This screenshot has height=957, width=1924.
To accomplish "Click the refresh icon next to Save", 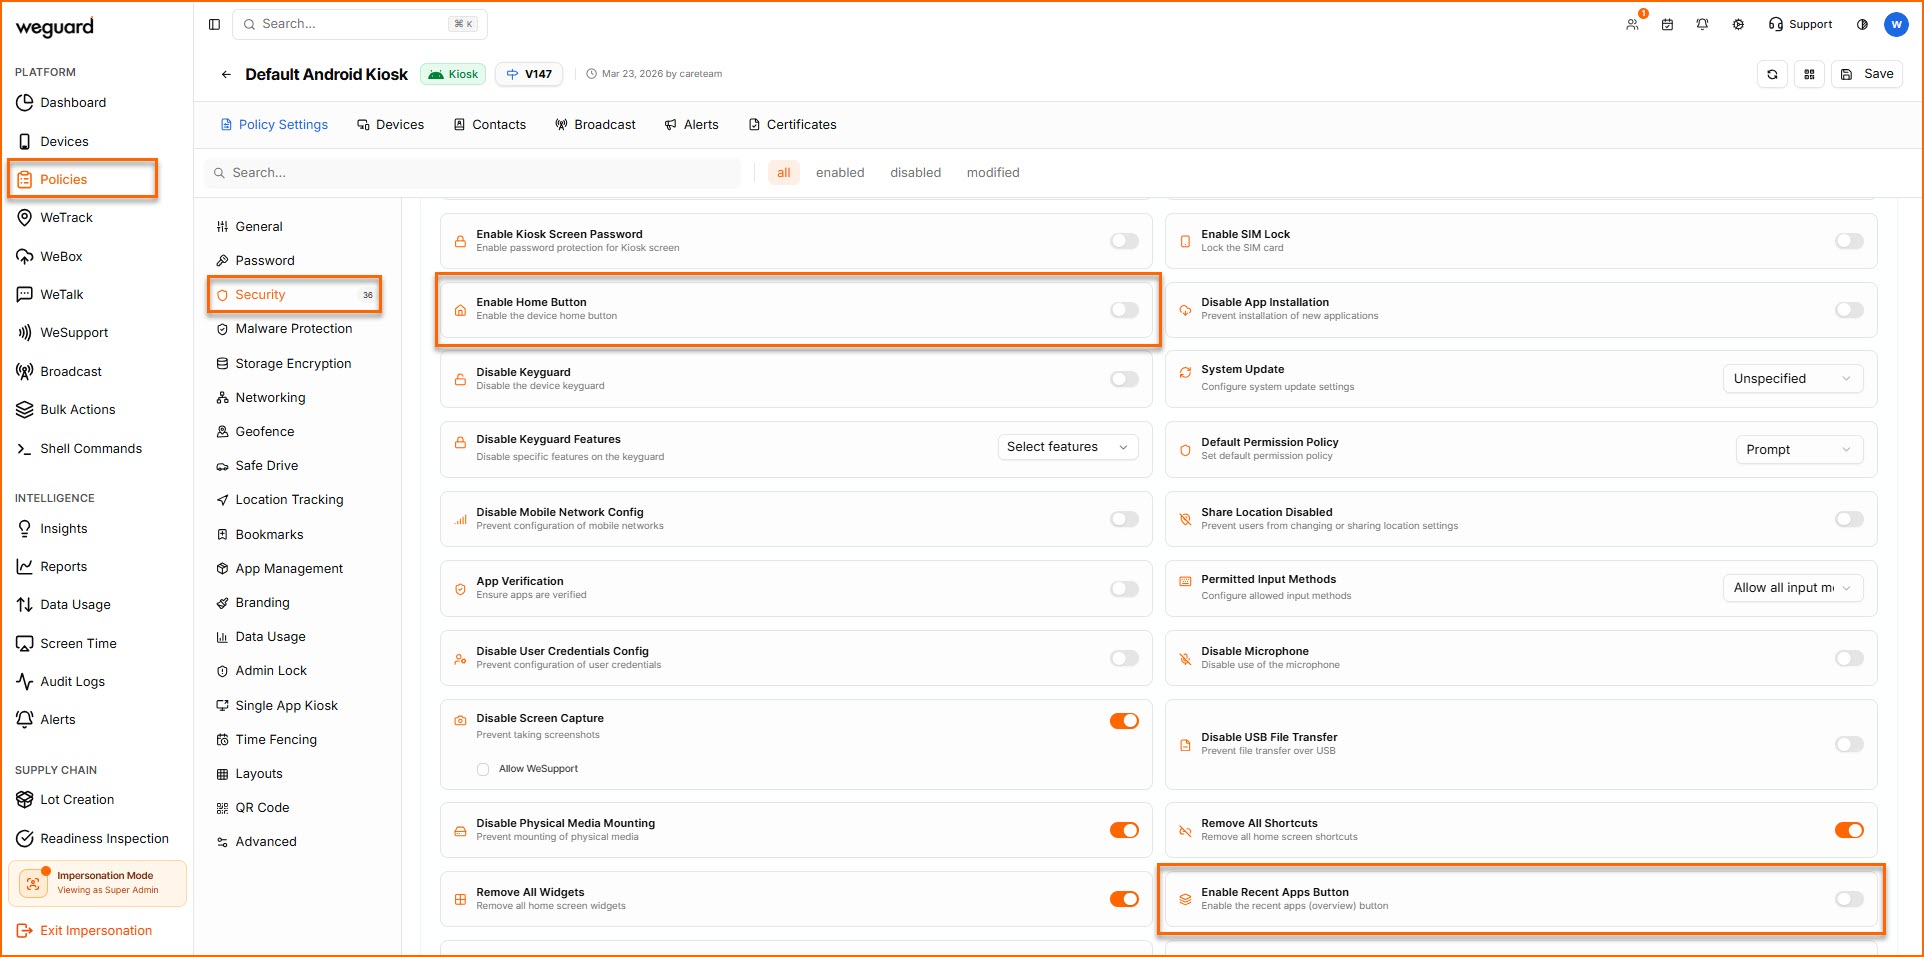I will (x=1772, y=74).
